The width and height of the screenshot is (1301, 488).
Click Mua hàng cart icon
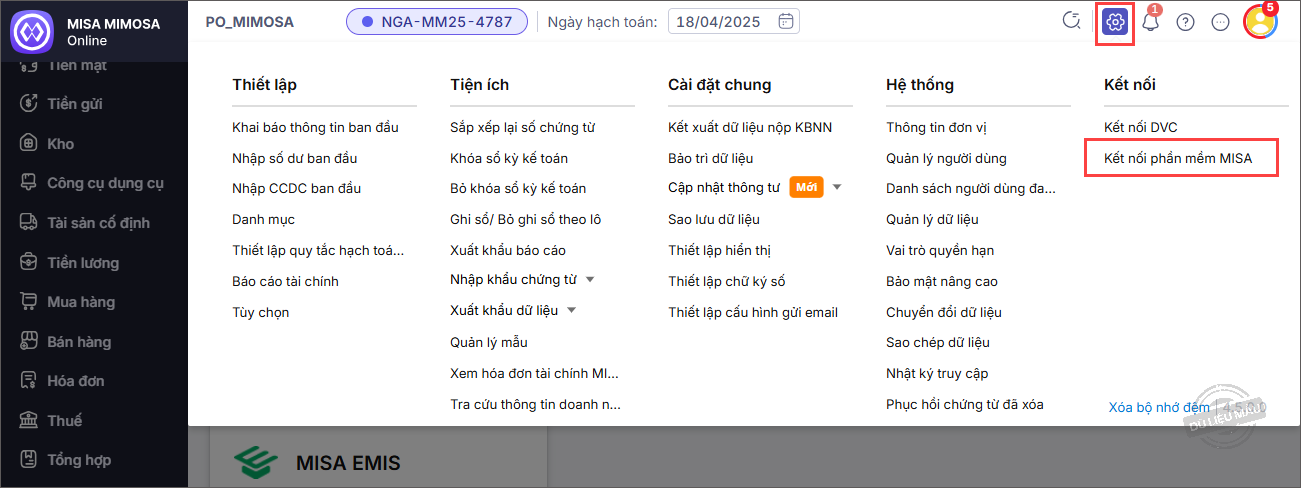tap(29, 302)
